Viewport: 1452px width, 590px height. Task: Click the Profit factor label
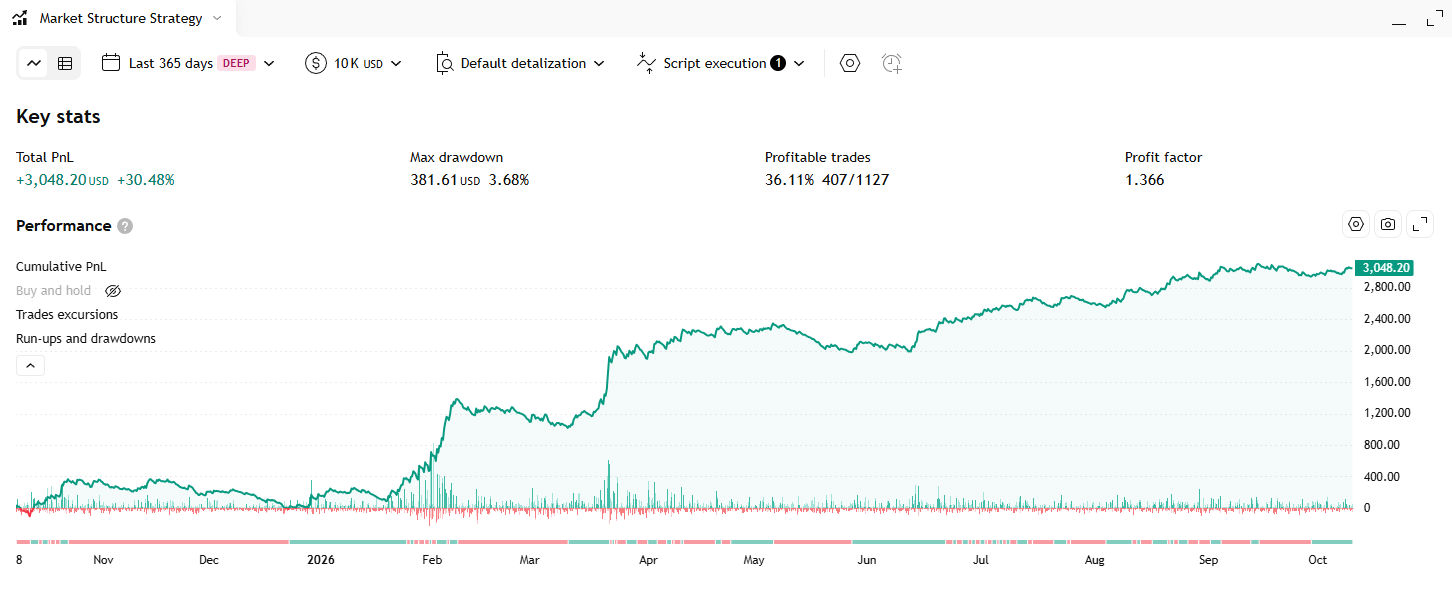(1164, 157)
